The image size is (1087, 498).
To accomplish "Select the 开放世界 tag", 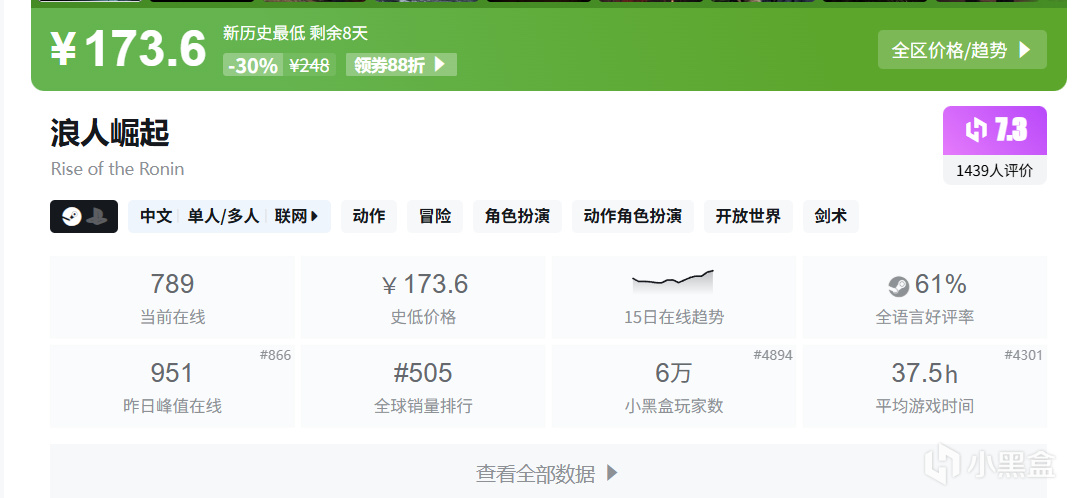I will [x=749, y=216].
